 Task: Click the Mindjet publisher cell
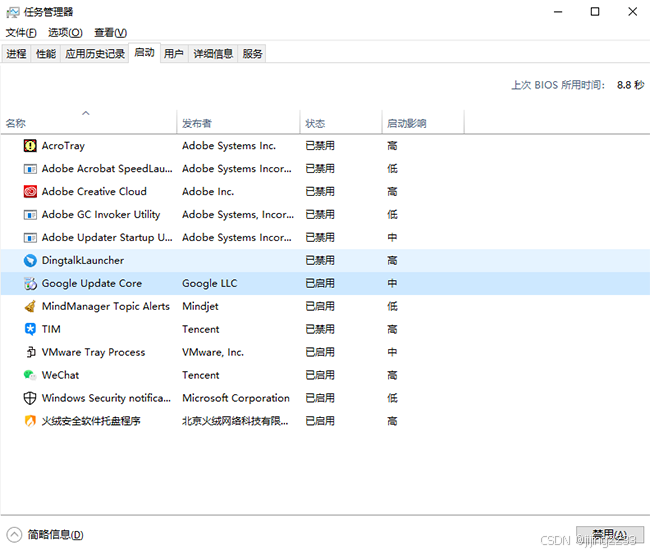coord(200,306)
